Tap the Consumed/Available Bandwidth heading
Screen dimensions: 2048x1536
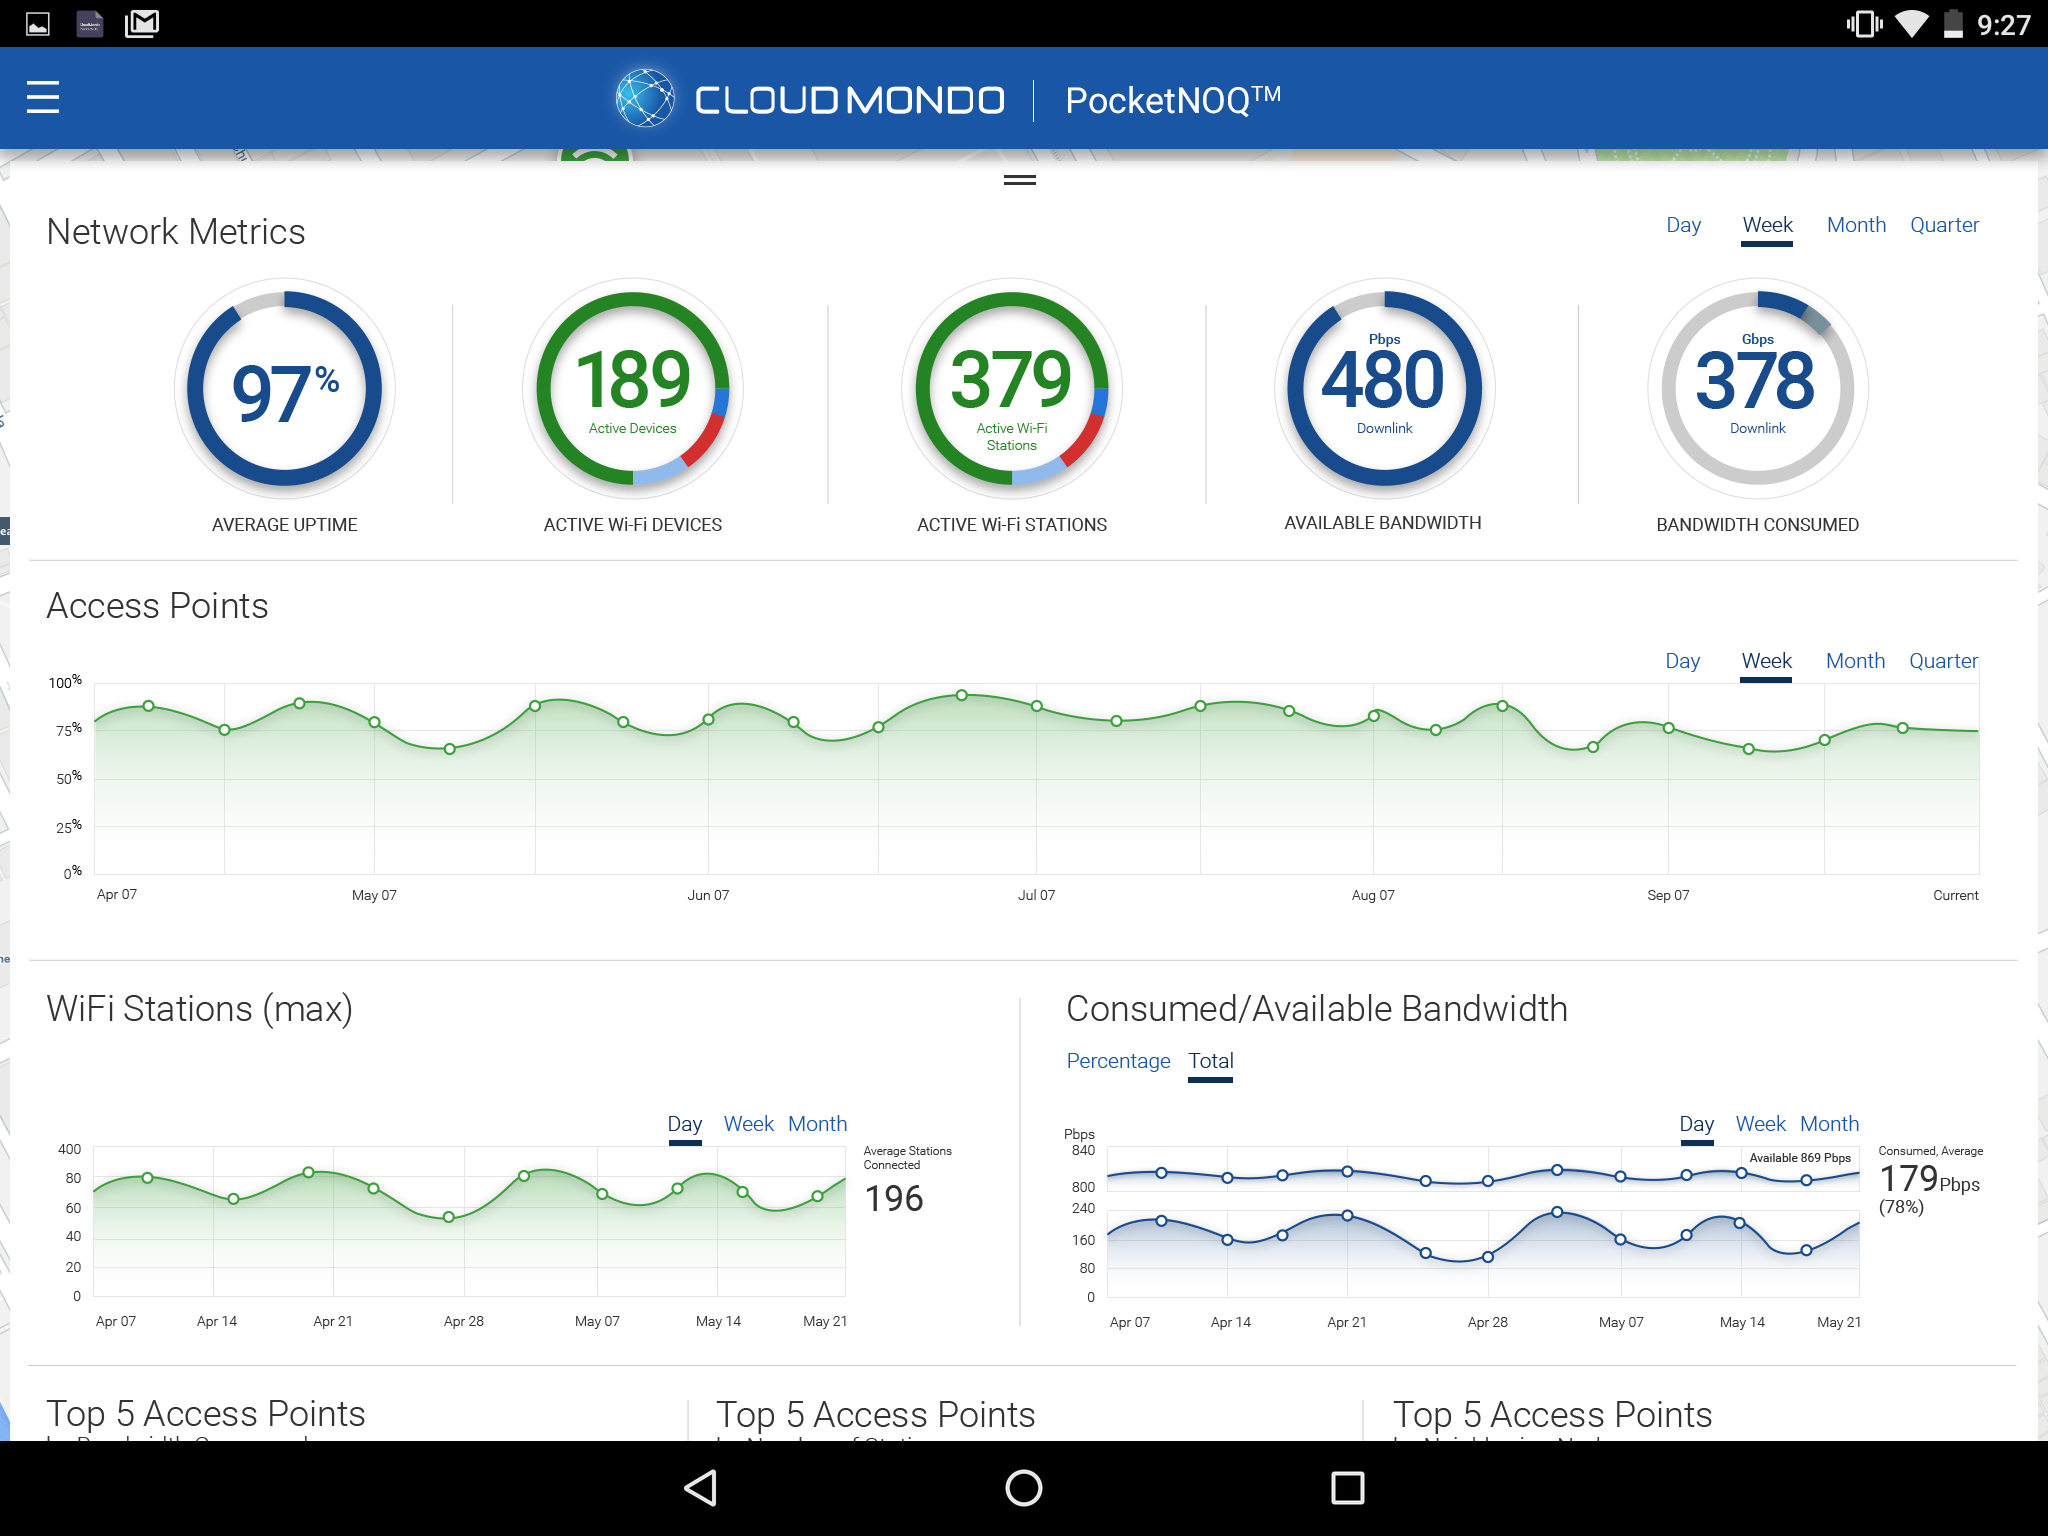pyautogui.click(x=1316, y=1009)
